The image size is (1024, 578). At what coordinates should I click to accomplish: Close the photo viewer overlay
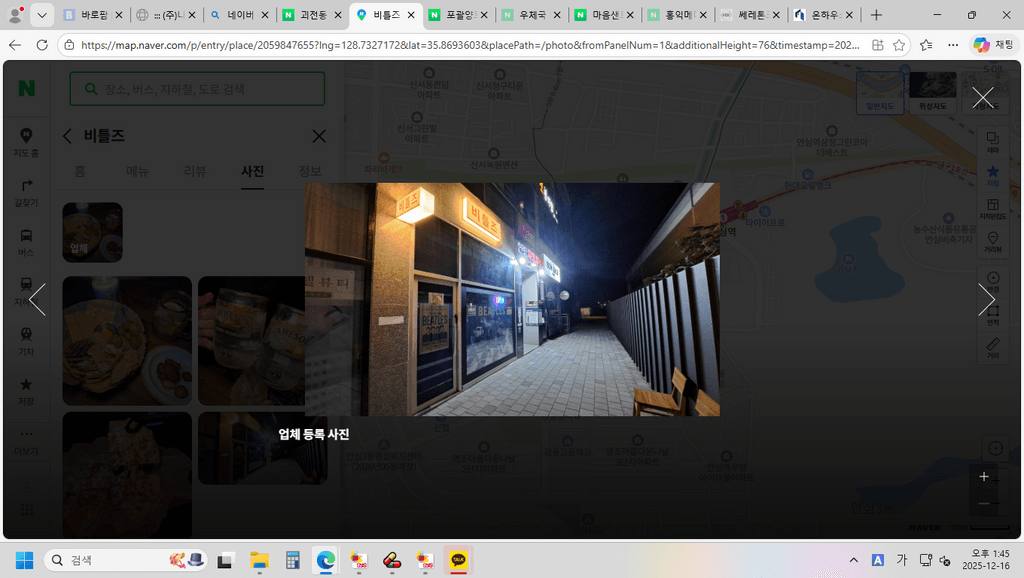click(x=982, y=98)
